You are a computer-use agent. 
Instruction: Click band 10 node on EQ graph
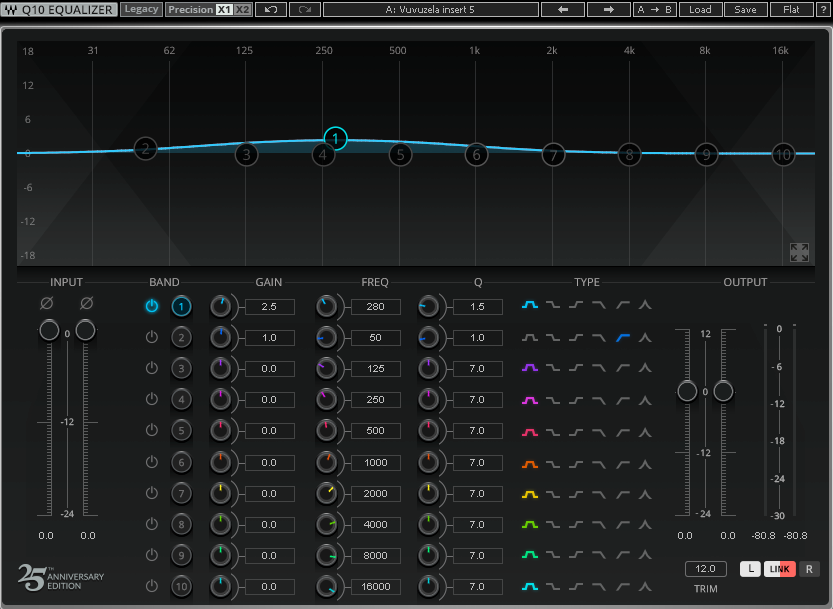(783, 155)
